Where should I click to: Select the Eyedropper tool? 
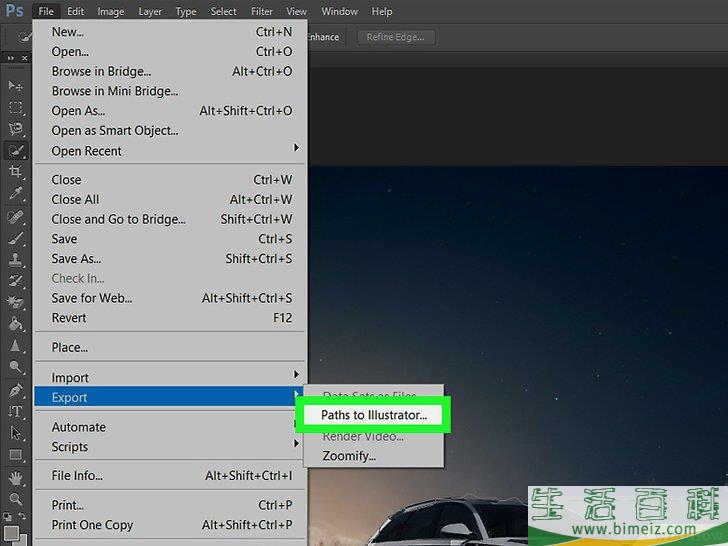click(15, 193)
